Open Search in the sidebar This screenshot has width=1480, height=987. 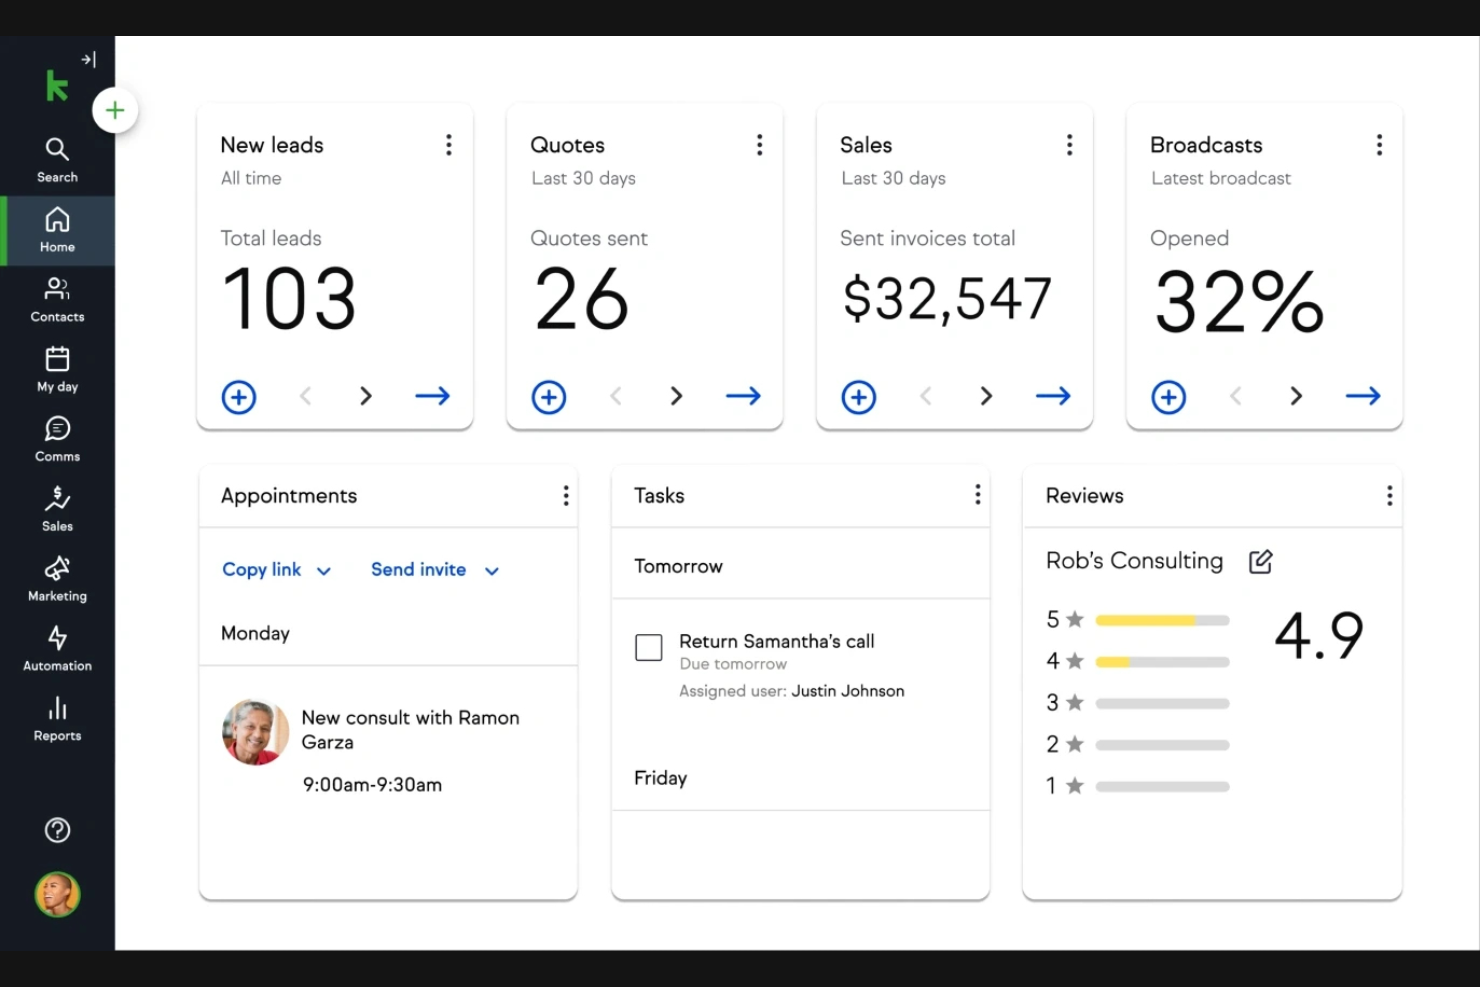click(57, 160)
